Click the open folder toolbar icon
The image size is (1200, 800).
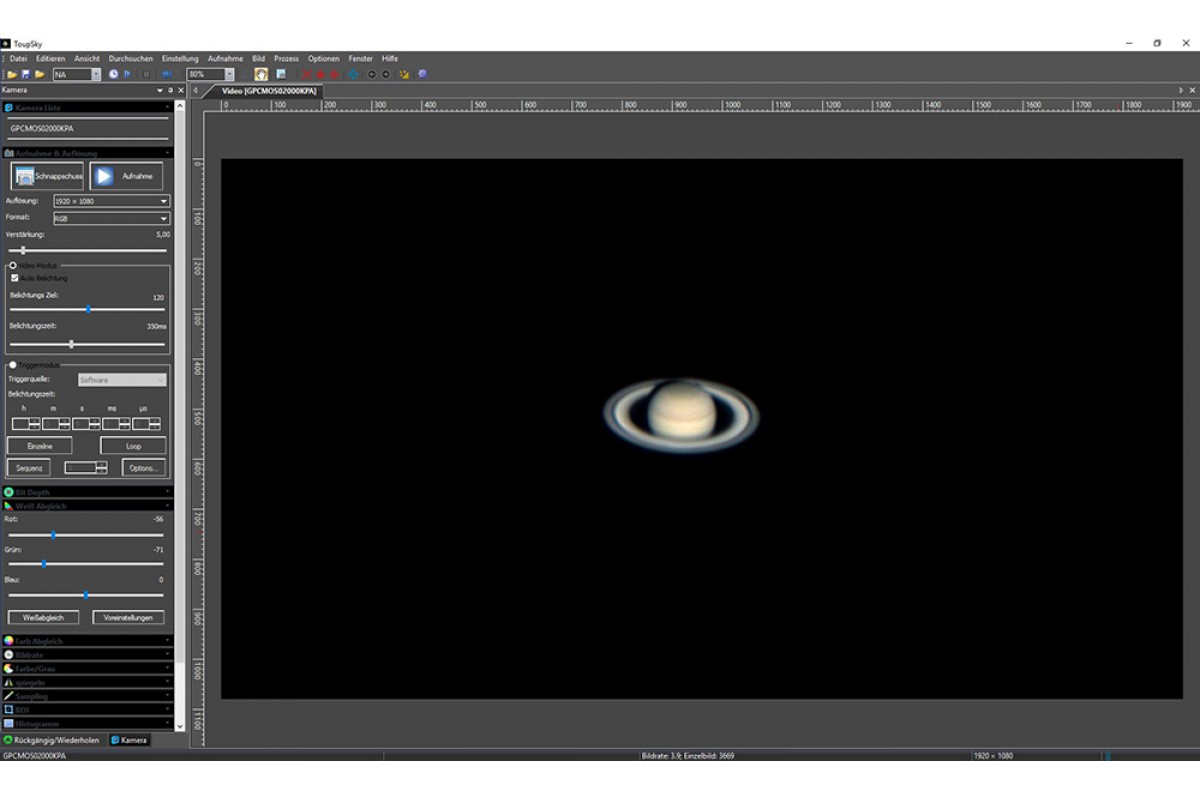click(12, 74)
